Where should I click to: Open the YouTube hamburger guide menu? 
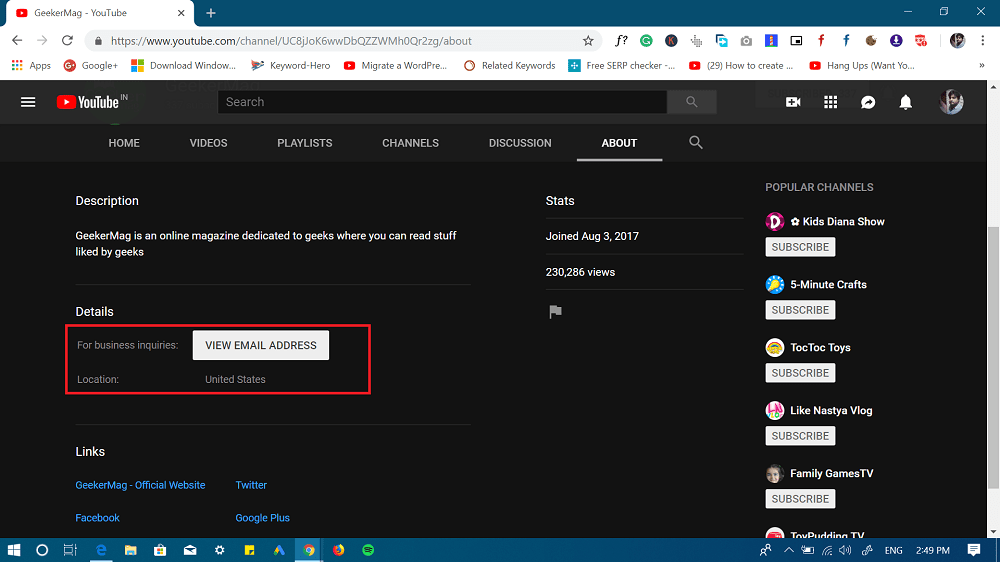(27, 102)
